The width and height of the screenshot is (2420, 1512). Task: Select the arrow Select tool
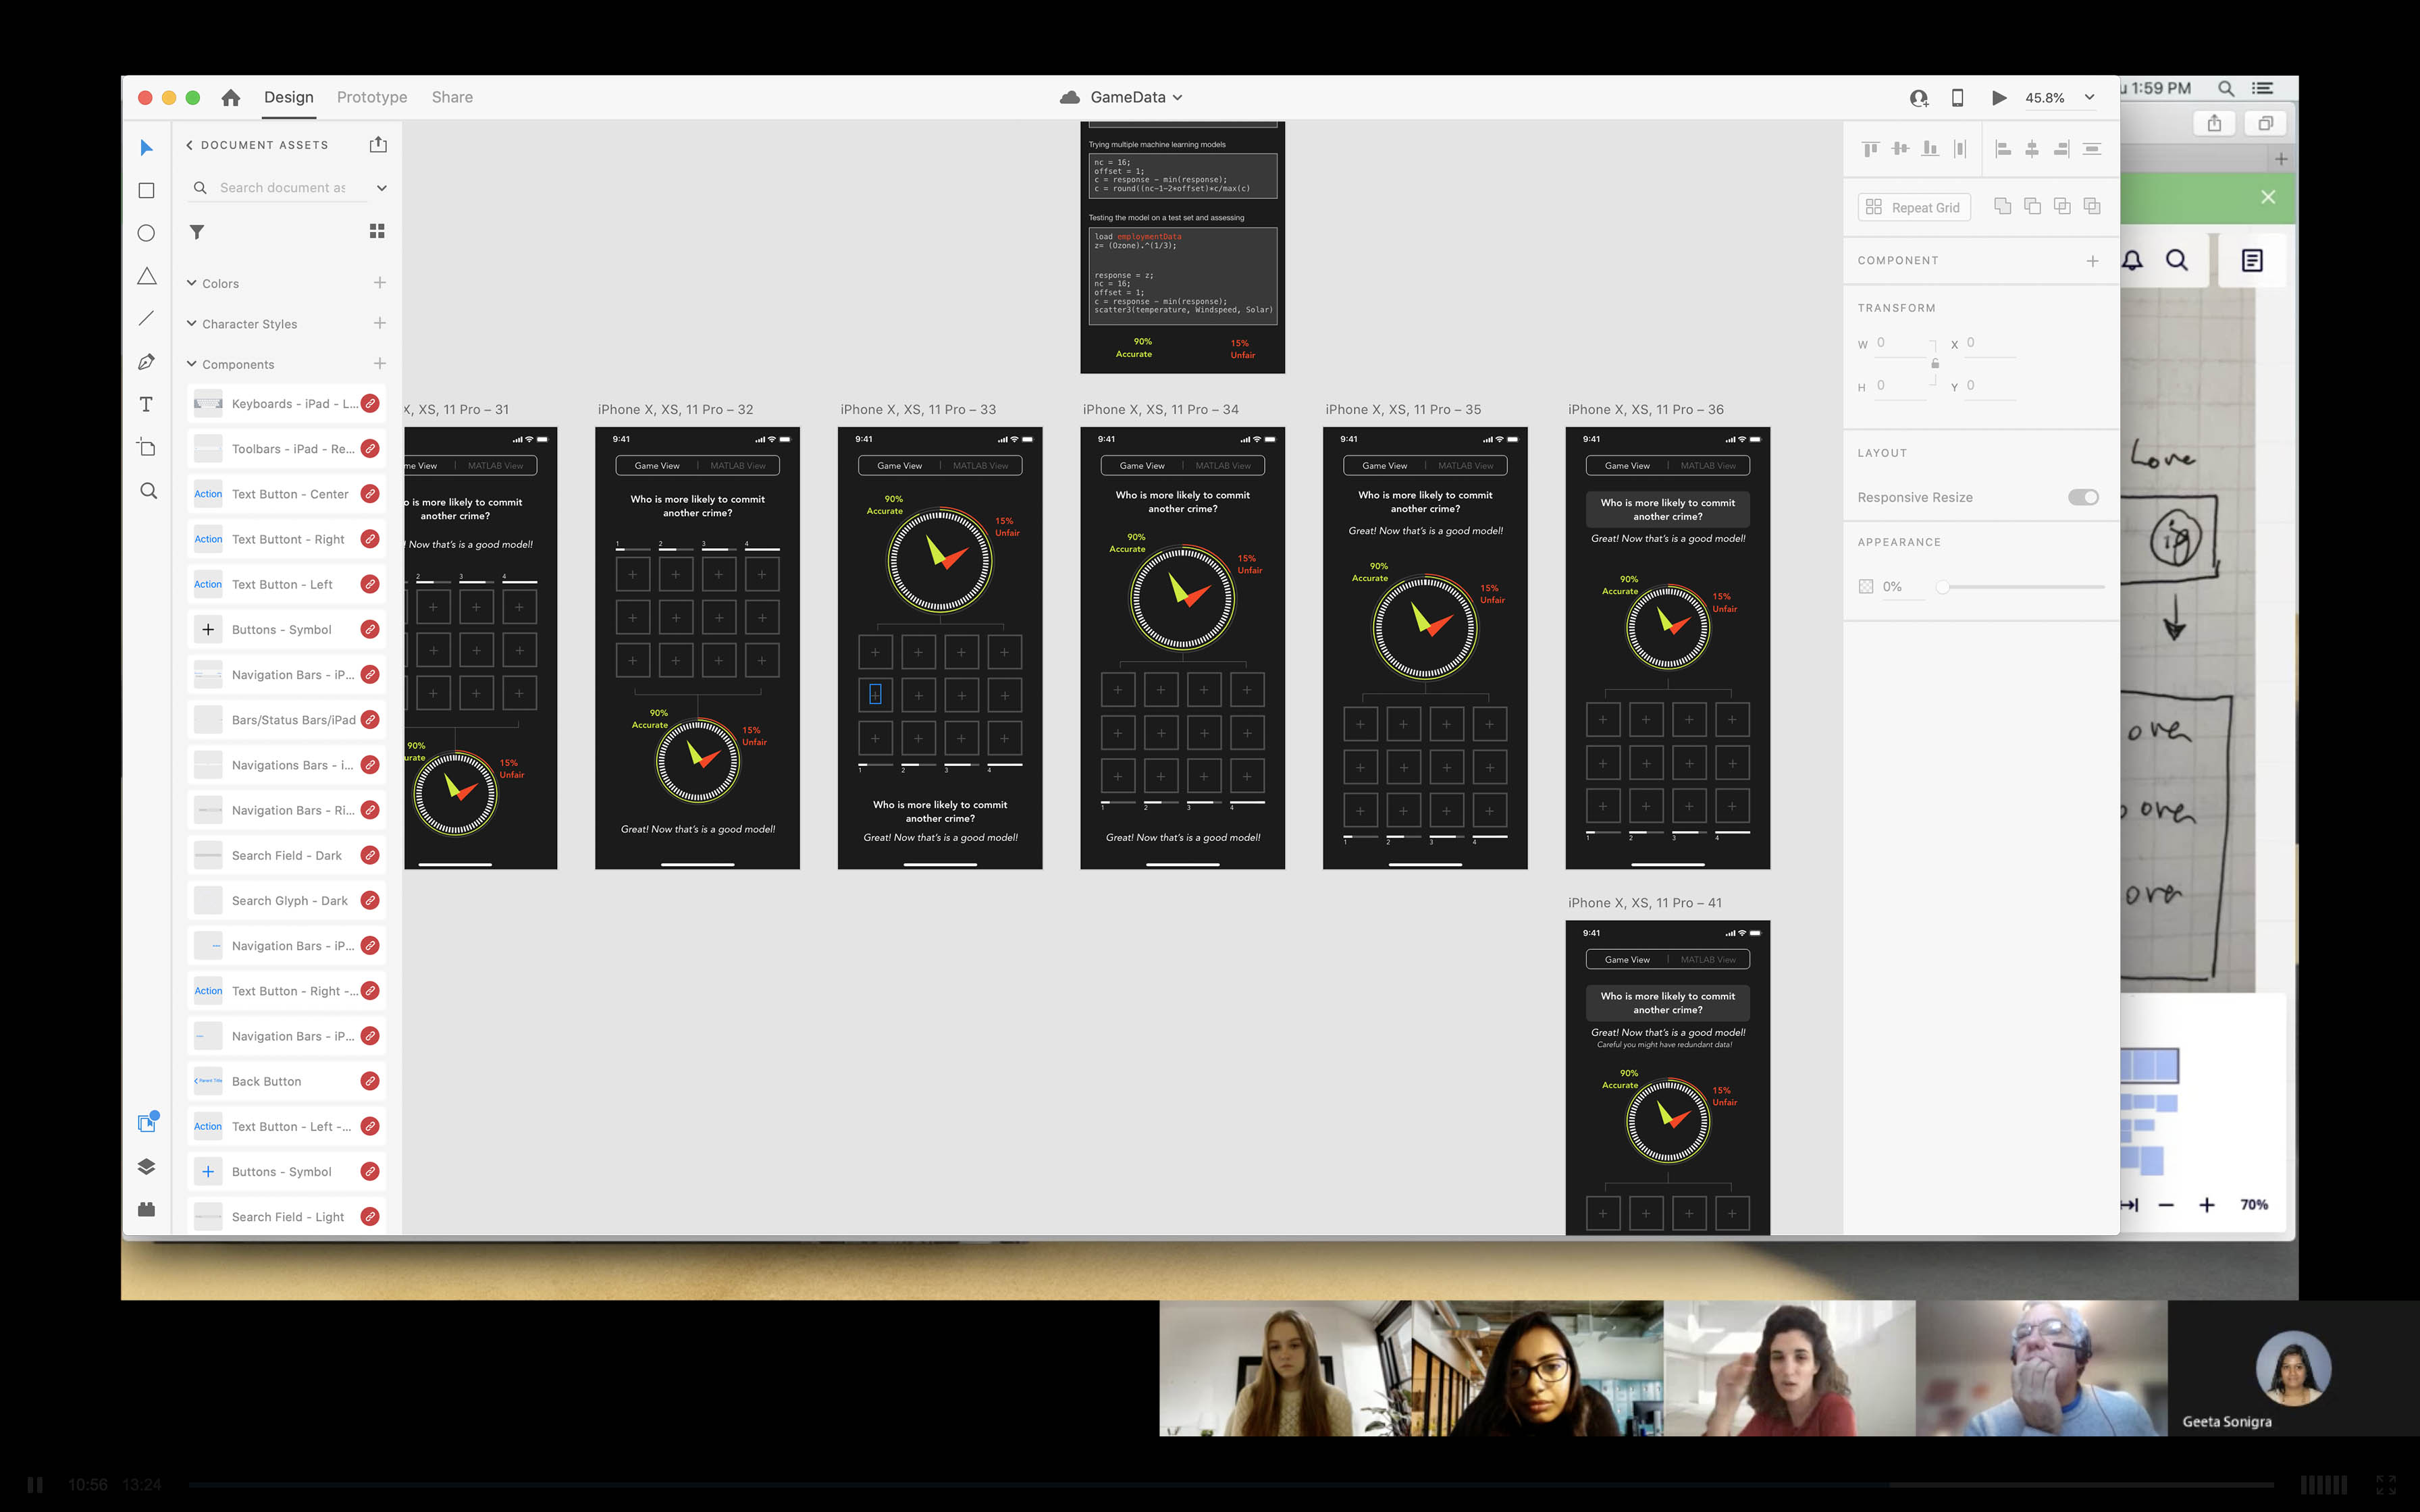point(146,148)
